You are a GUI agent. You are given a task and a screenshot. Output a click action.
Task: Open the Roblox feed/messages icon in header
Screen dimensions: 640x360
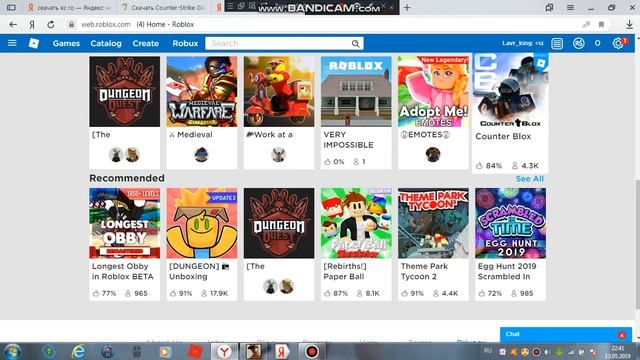point(557,43)
